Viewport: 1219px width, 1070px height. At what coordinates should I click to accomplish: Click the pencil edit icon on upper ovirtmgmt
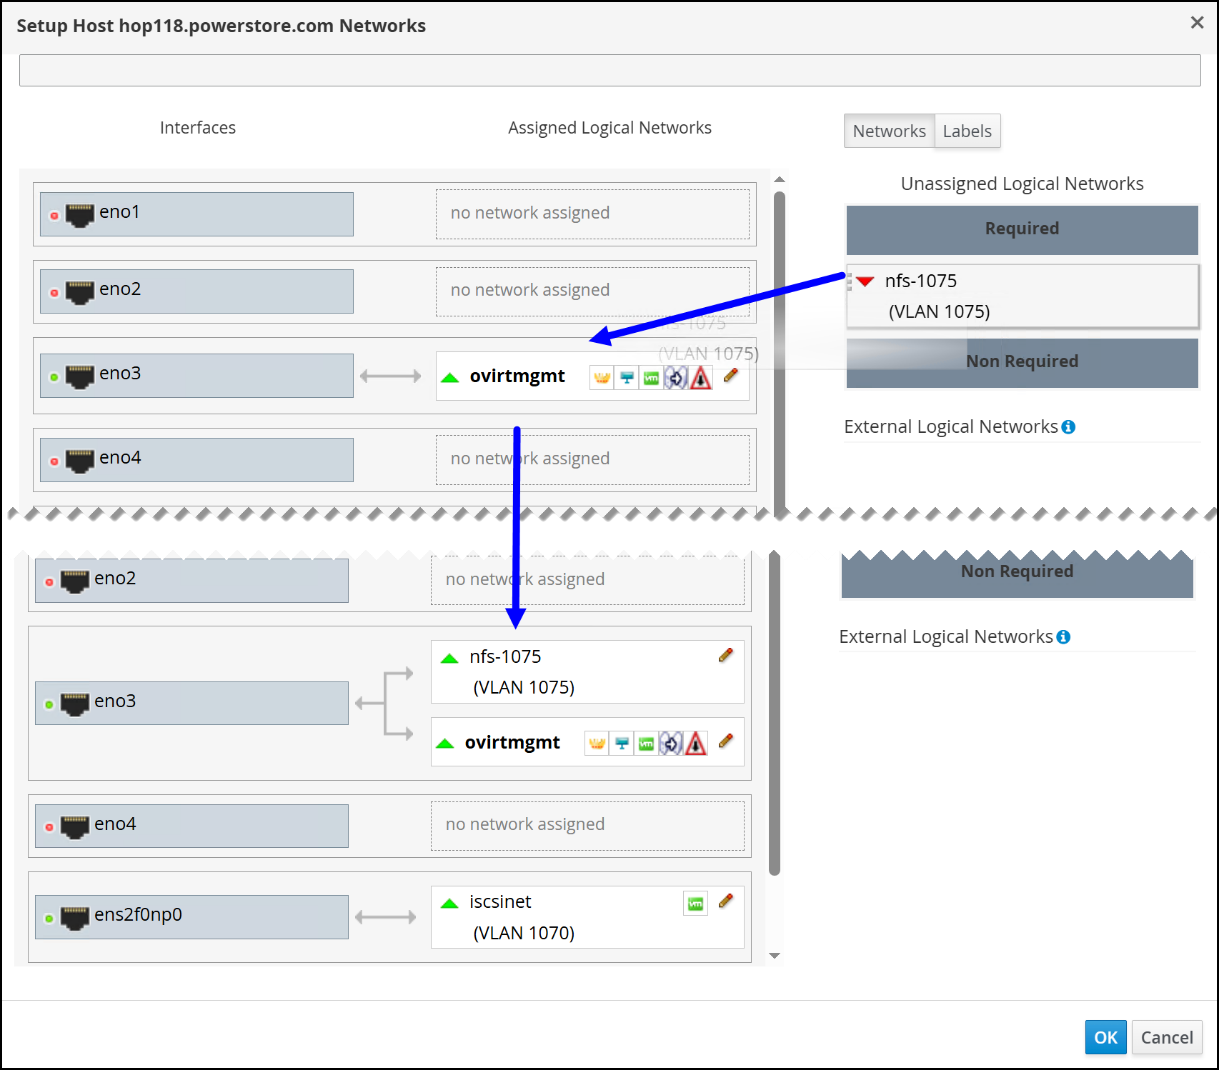click(730, 376)
